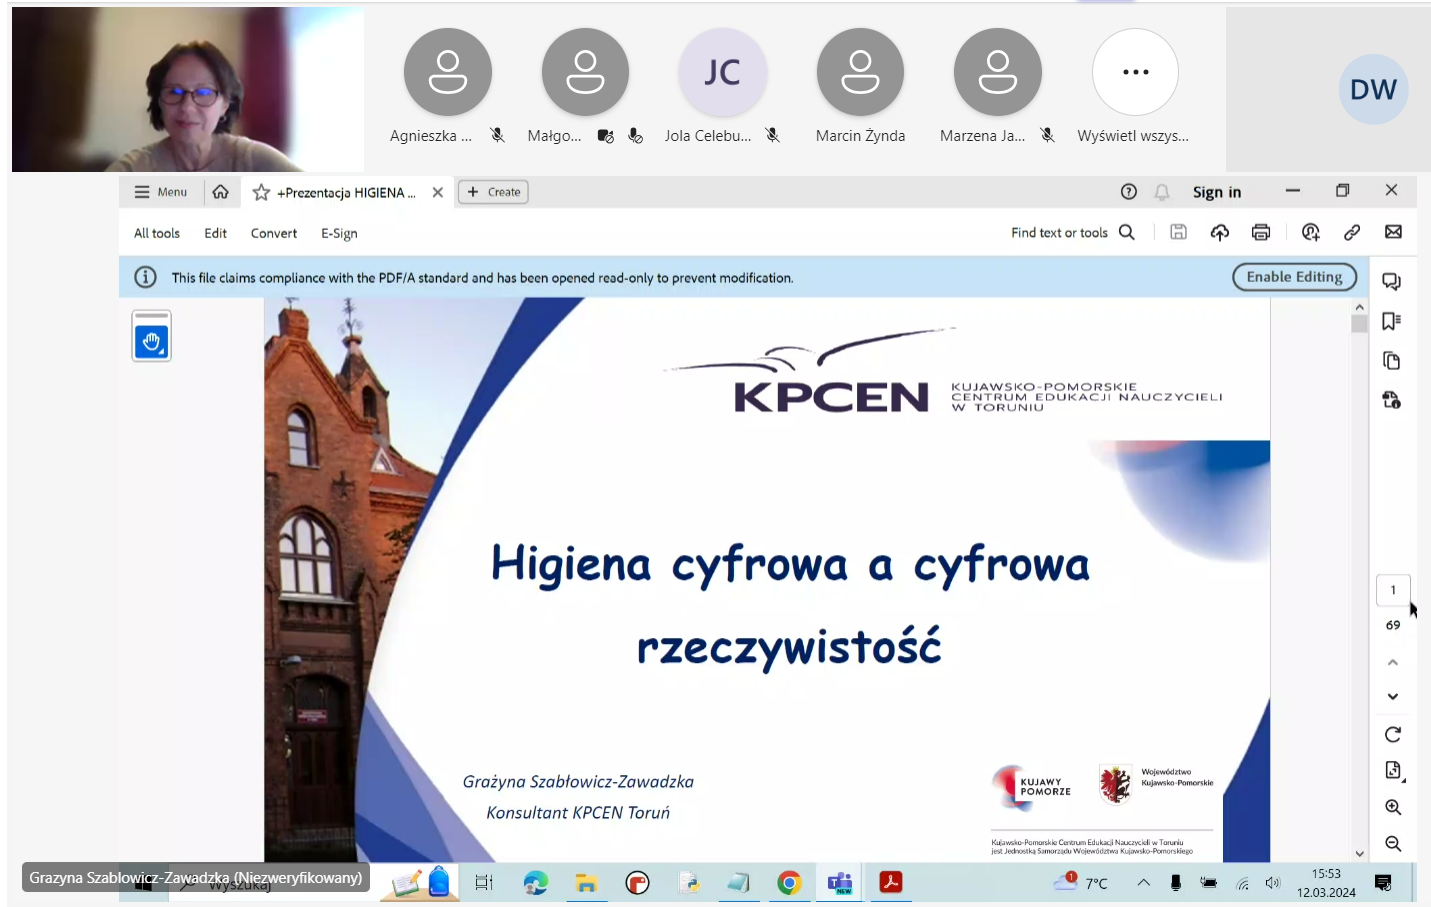Close the Prezentacja HIGIENA tab

437,192
